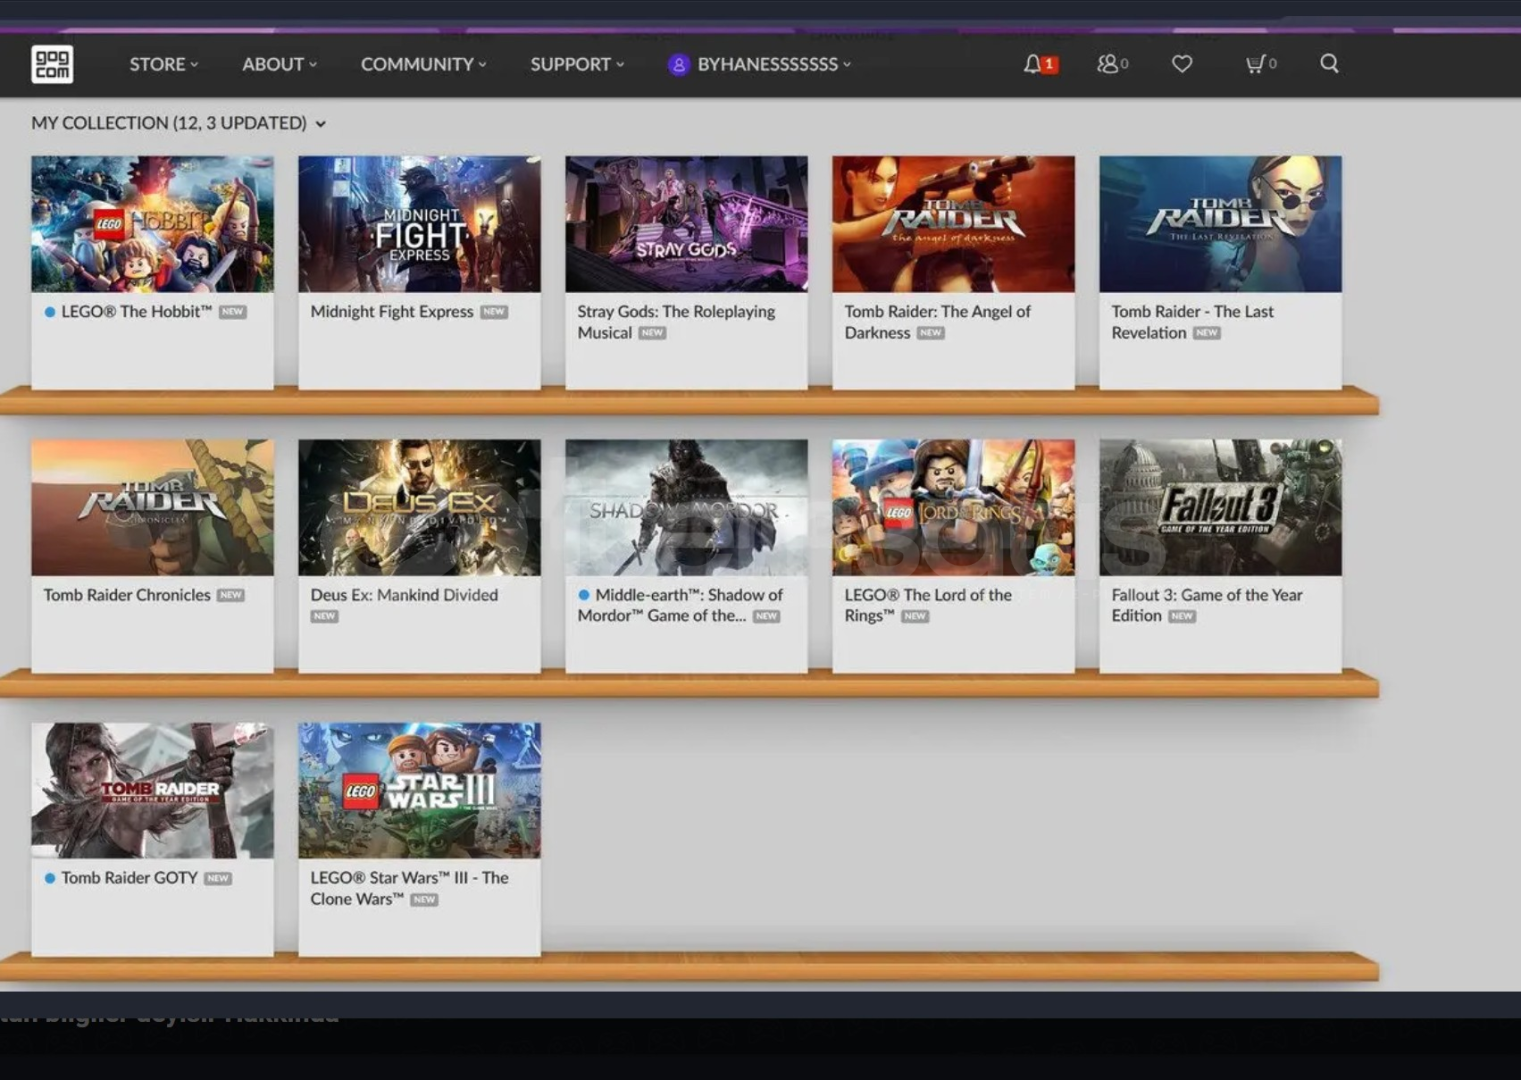This screenshot has height=1080, width=1521.
Task: Open the shopping cart icon
Action: 1255,64
